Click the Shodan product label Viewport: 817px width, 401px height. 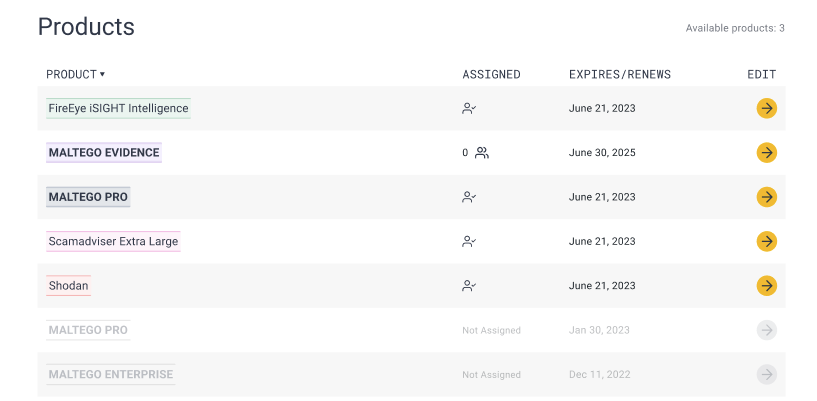click(68, 286)
